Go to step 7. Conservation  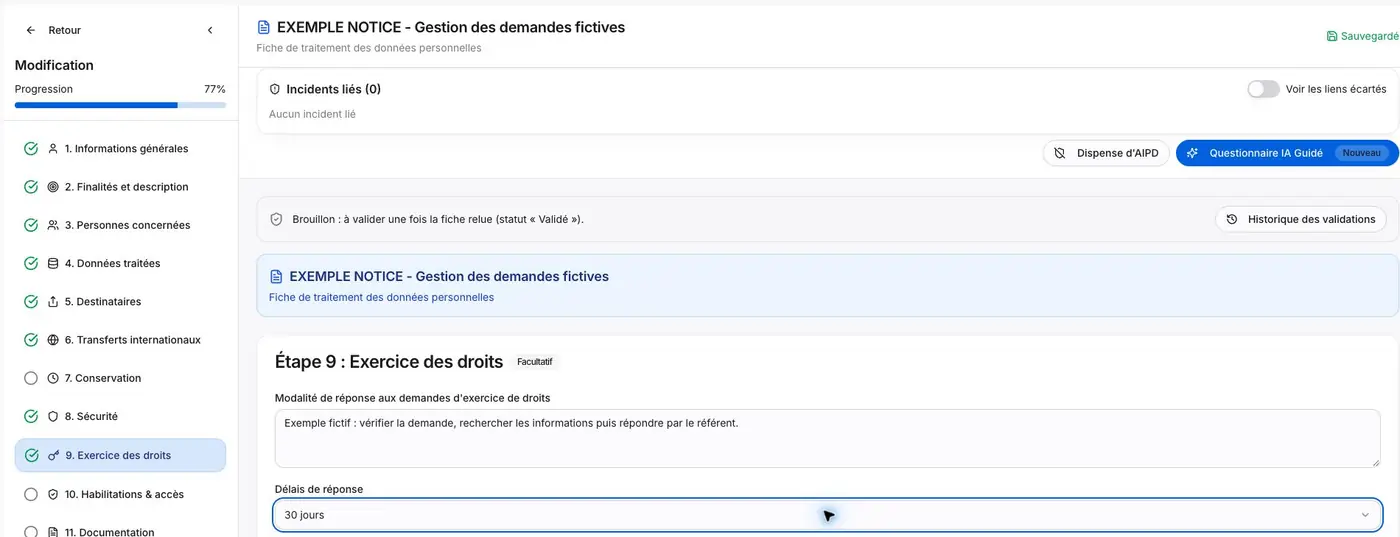[x=120, y=378]
